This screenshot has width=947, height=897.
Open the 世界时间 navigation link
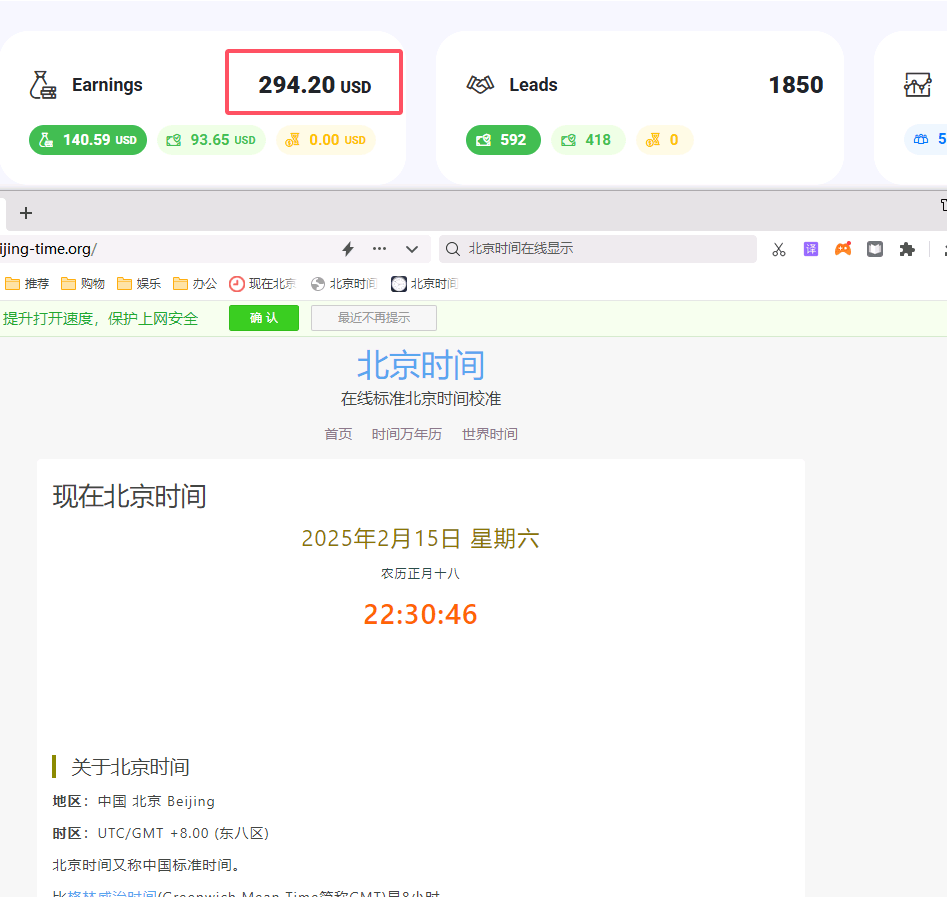(x=489, y=433)
